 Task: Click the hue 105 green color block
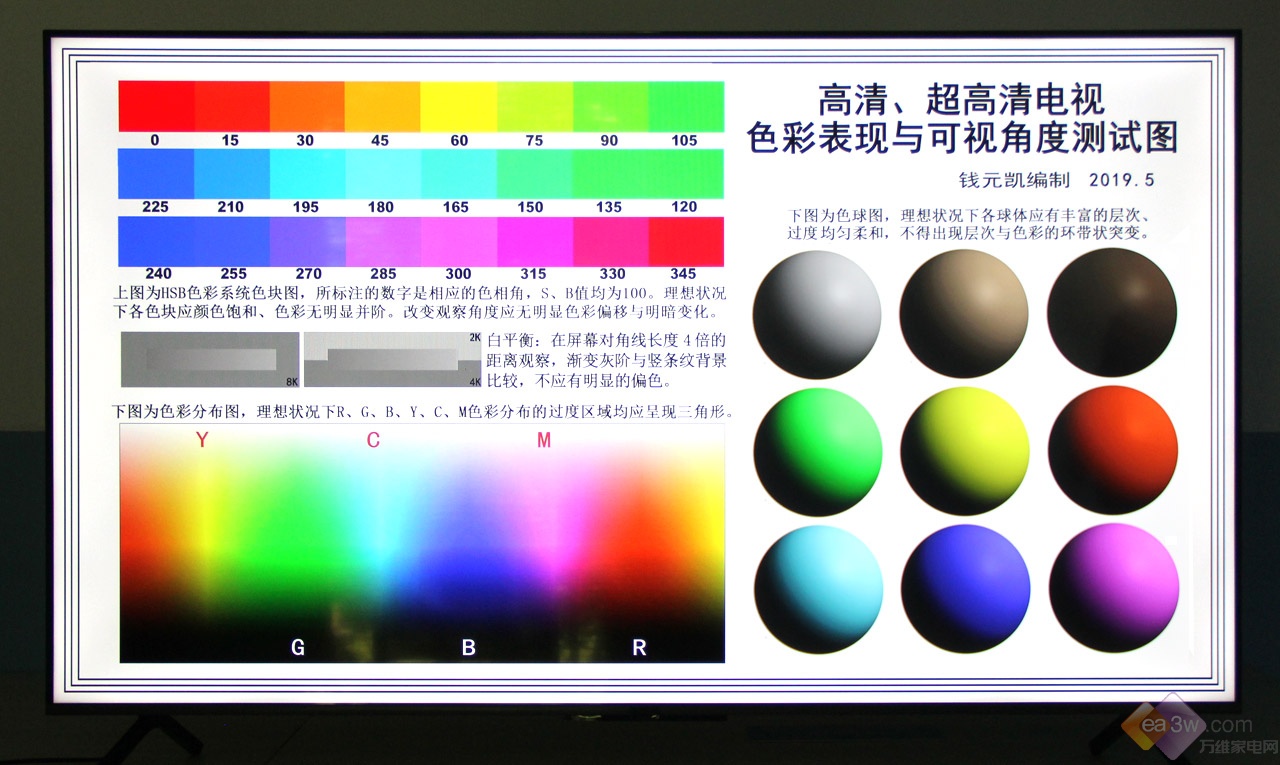point(686,106)
